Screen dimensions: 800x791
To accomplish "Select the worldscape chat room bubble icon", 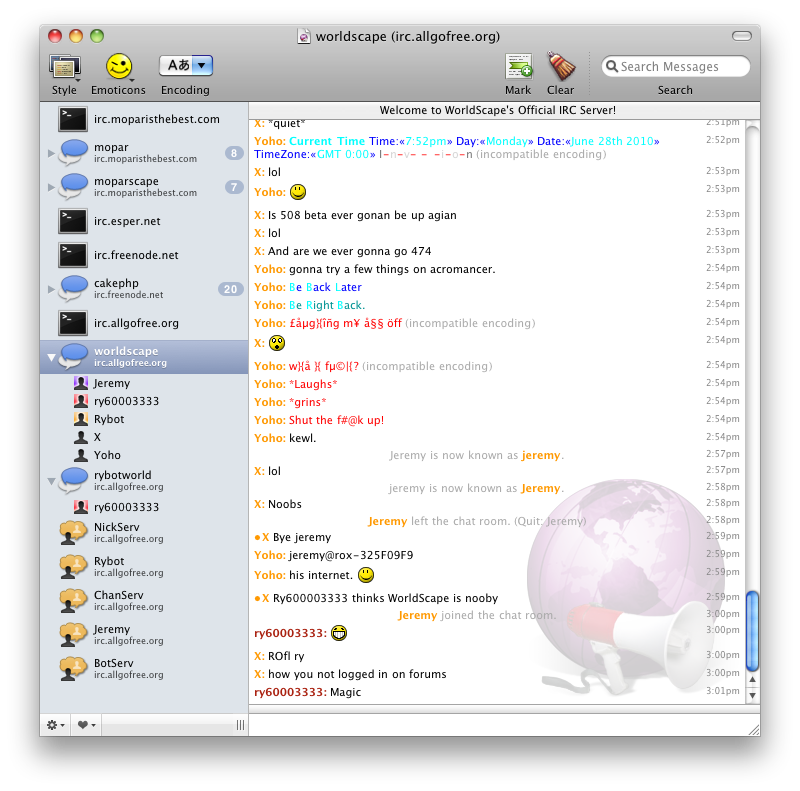I will 73,356.
